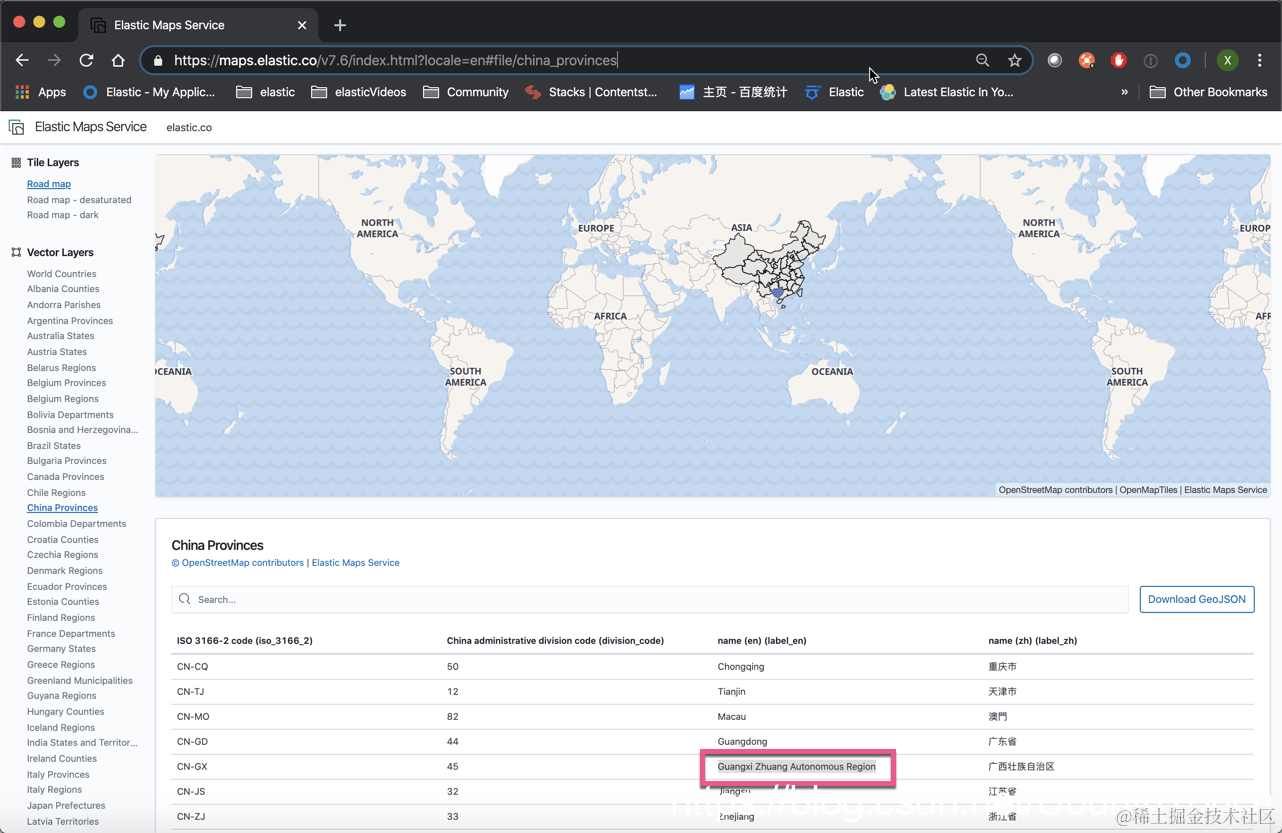
Task: Open the Stacks | Contentst... bookmark
Action: pyautogui.click(x=591, y=92)
